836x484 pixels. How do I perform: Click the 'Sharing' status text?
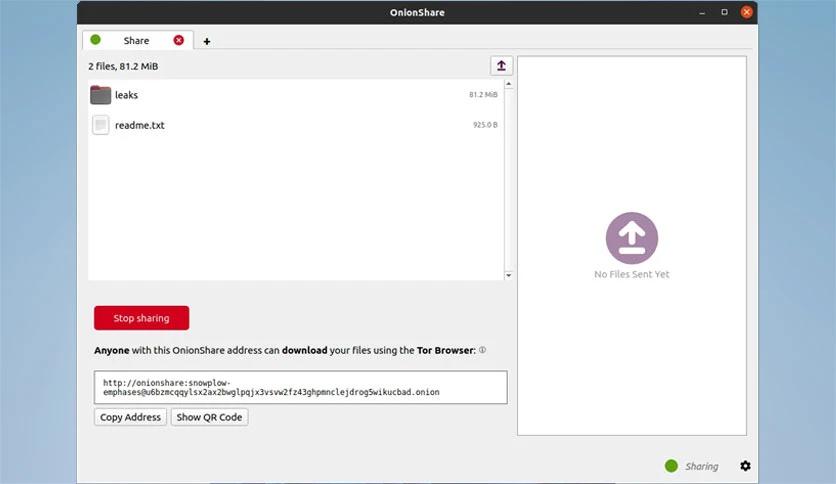(x=701, y=466)
